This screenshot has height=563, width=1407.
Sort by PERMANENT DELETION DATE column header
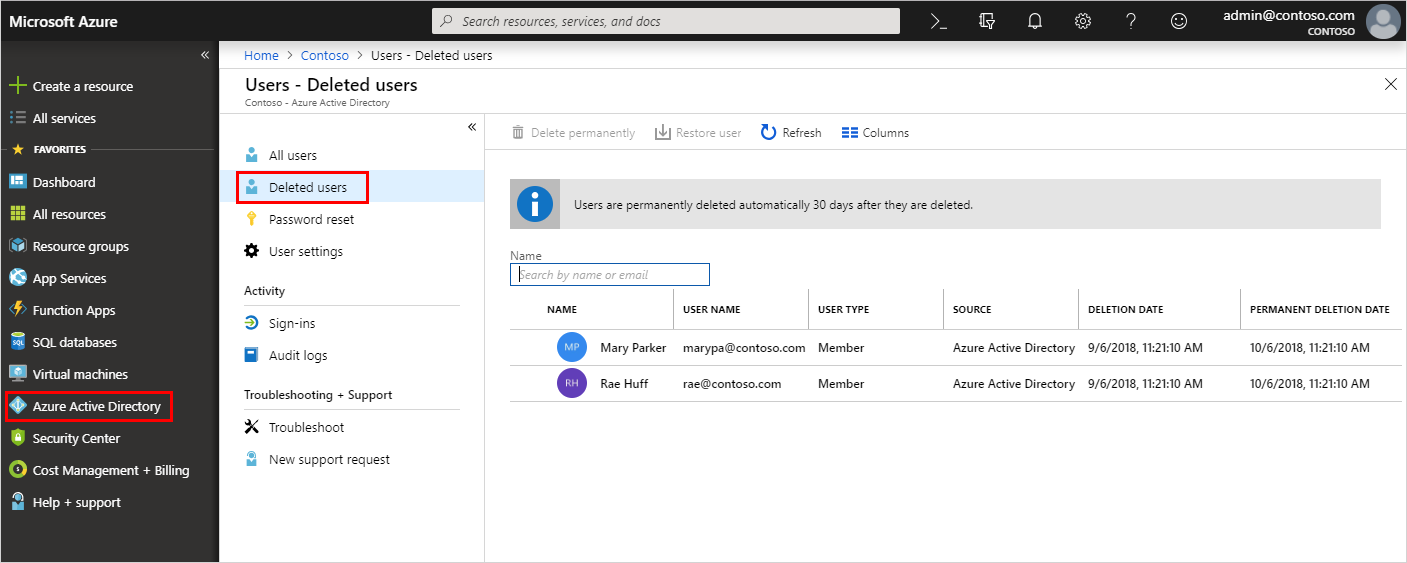click(1320, 309)
